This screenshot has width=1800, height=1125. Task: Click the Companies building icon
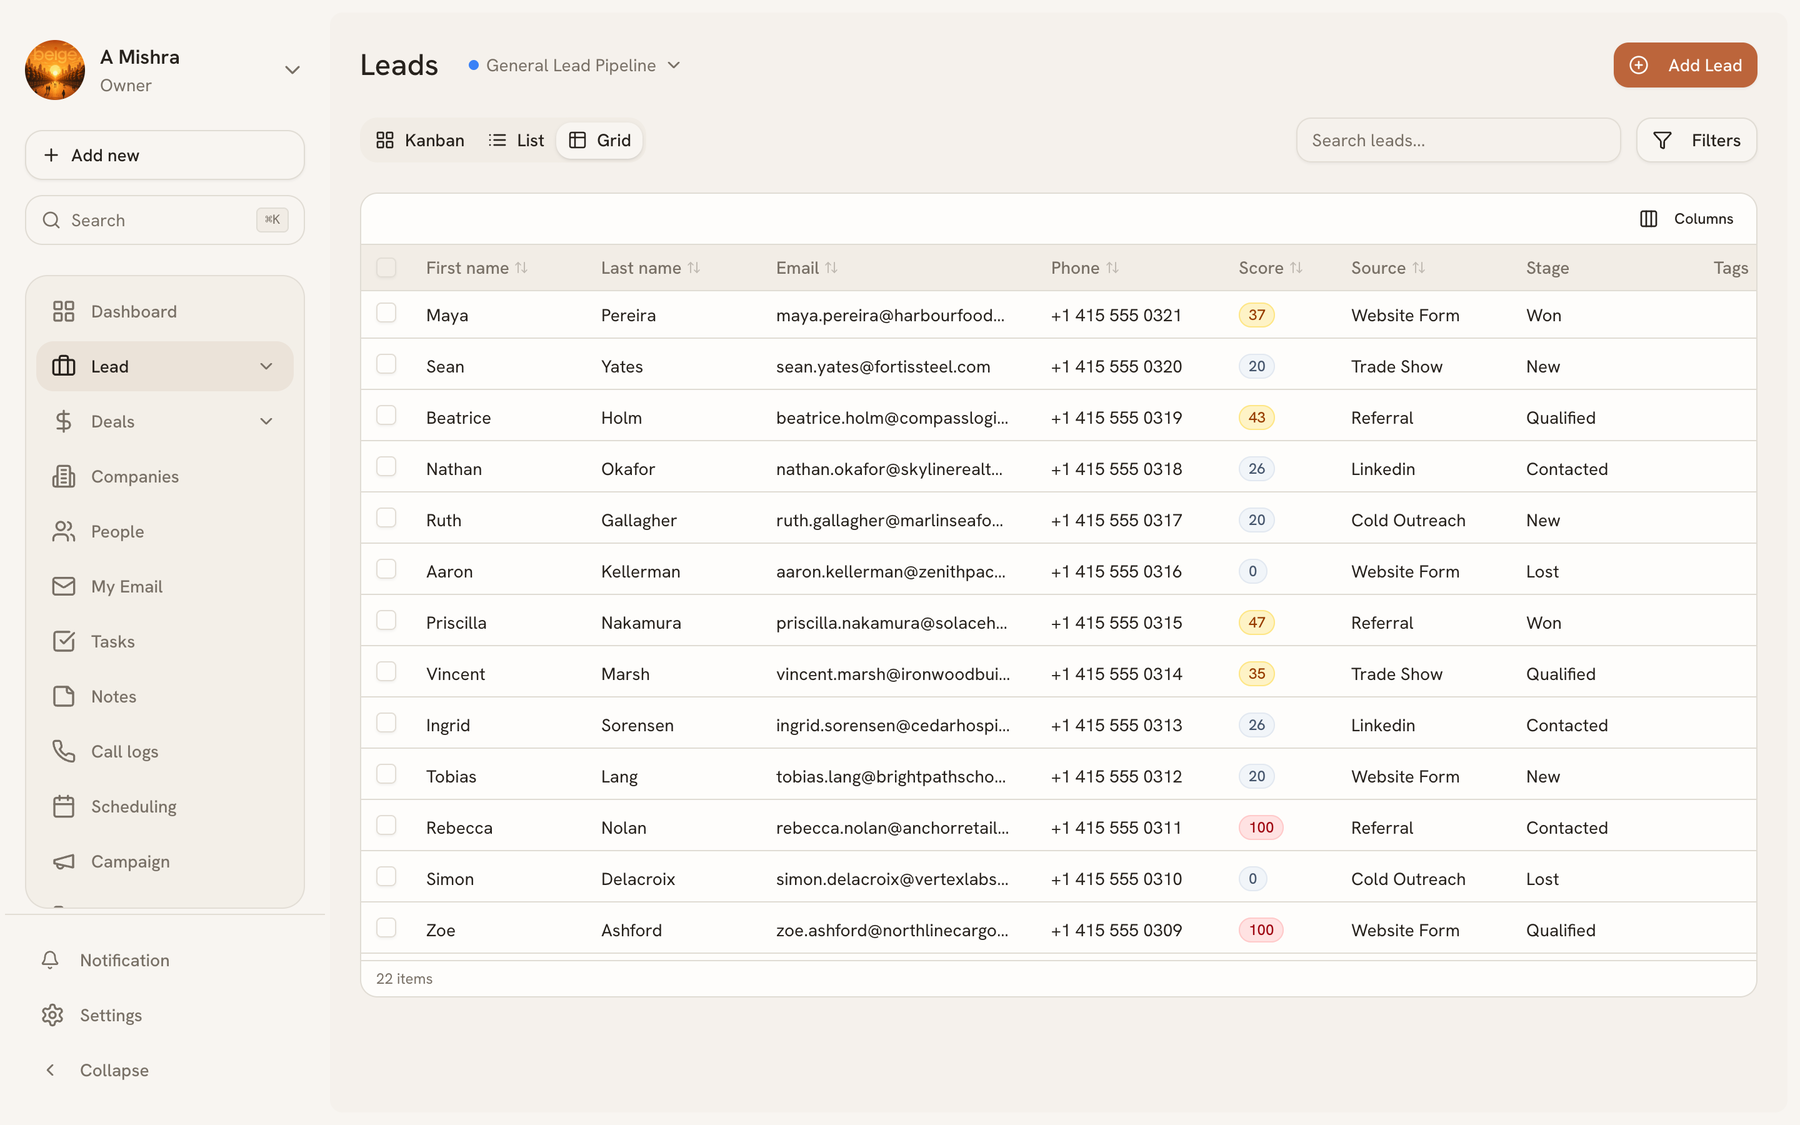(x=63, y=477)
